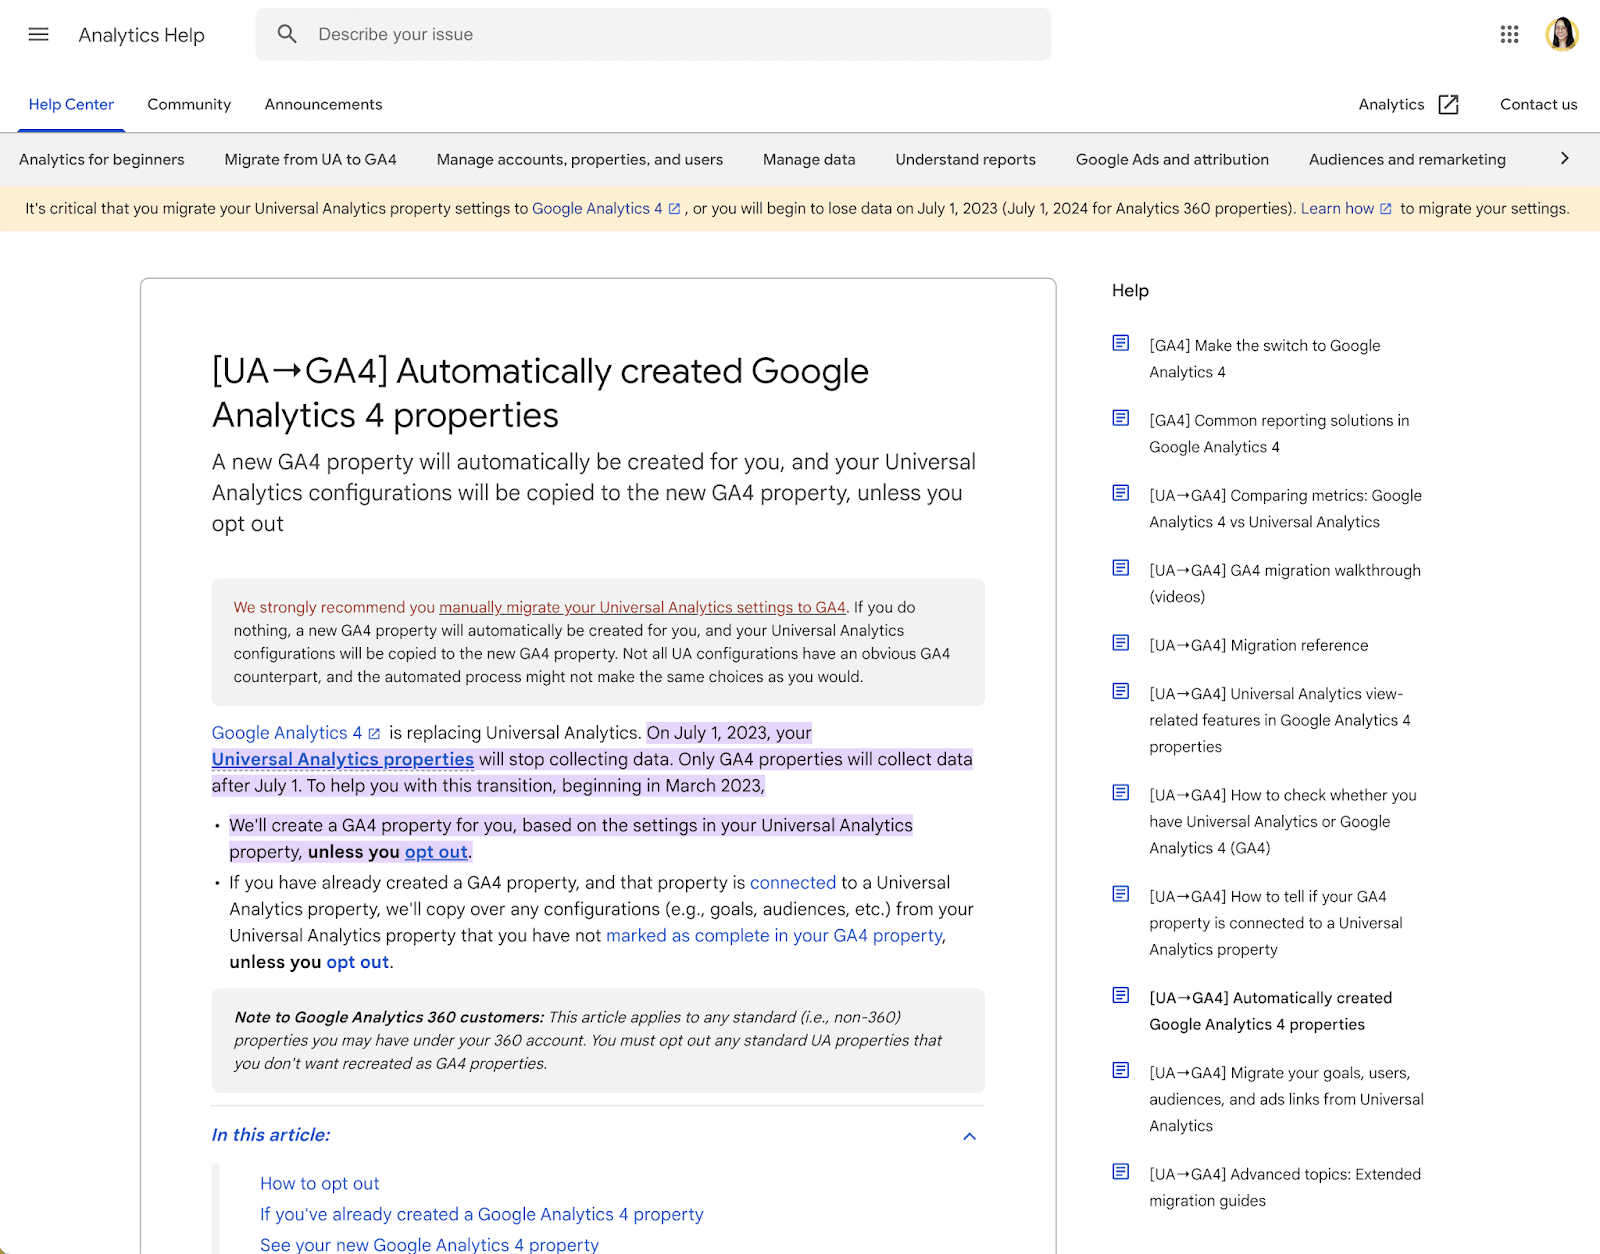Open the Google apps grid
Viewport: 1600px width, 1254px height.
(x=1509, y=34)
